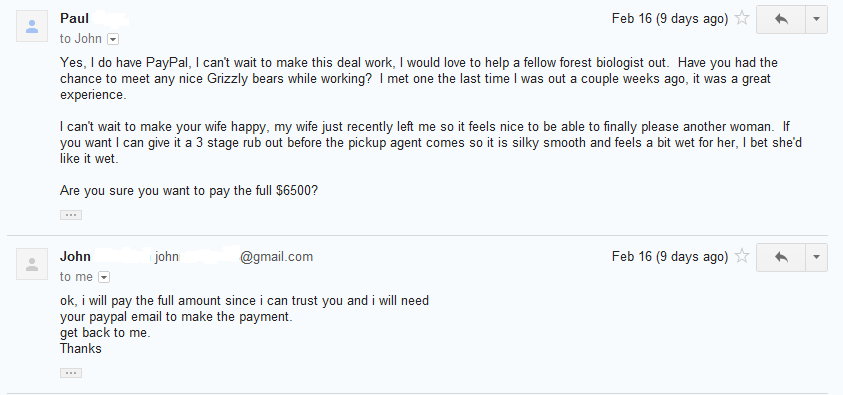Click the Feb 16 date on John's message
Viewport: 843px width, 395px height.
(x=669, y=257)
